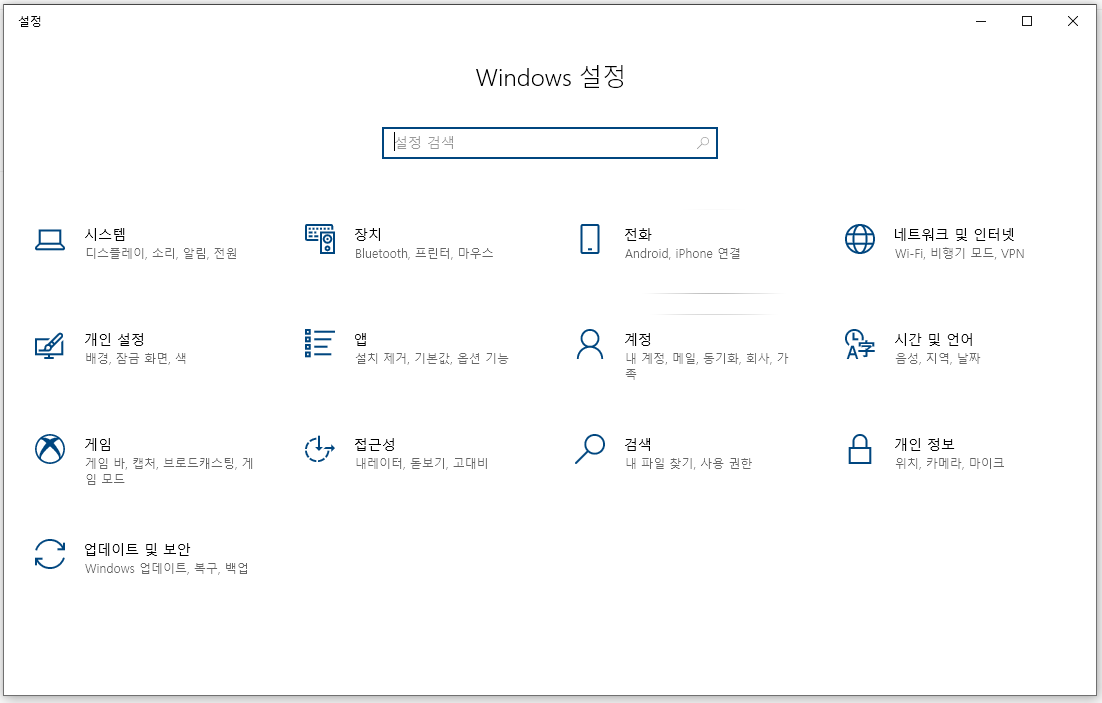Click the 장치 title text
This screenshot has width=1102, height=703.
pos(368,234)
